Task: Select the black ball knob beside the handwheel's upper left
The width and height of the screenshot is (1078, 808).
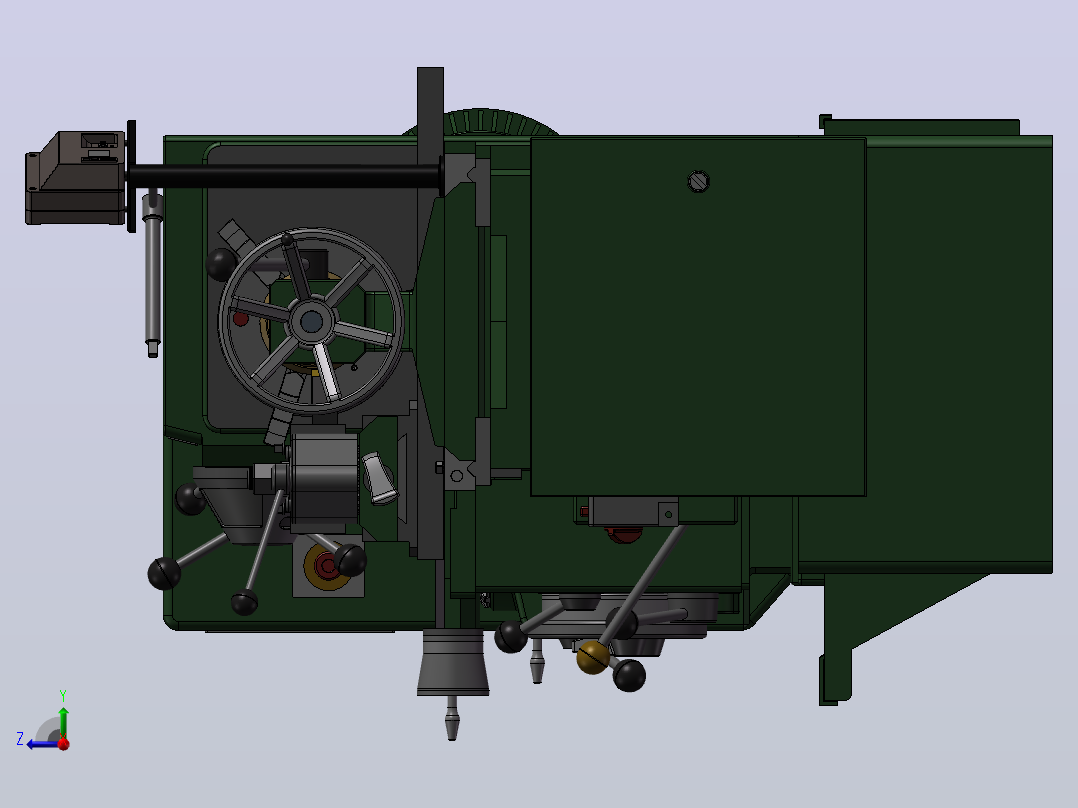Action: coord(221,264)
